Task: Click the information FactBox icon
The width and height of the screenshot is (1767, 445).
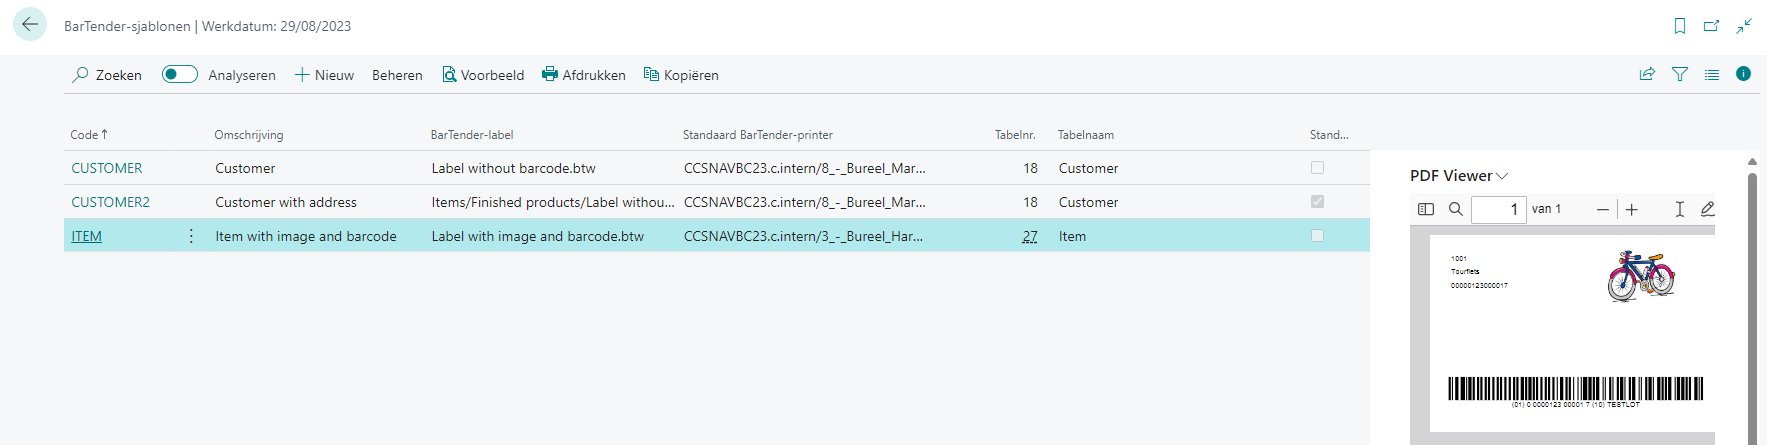Action: [x=1743, y=74]
